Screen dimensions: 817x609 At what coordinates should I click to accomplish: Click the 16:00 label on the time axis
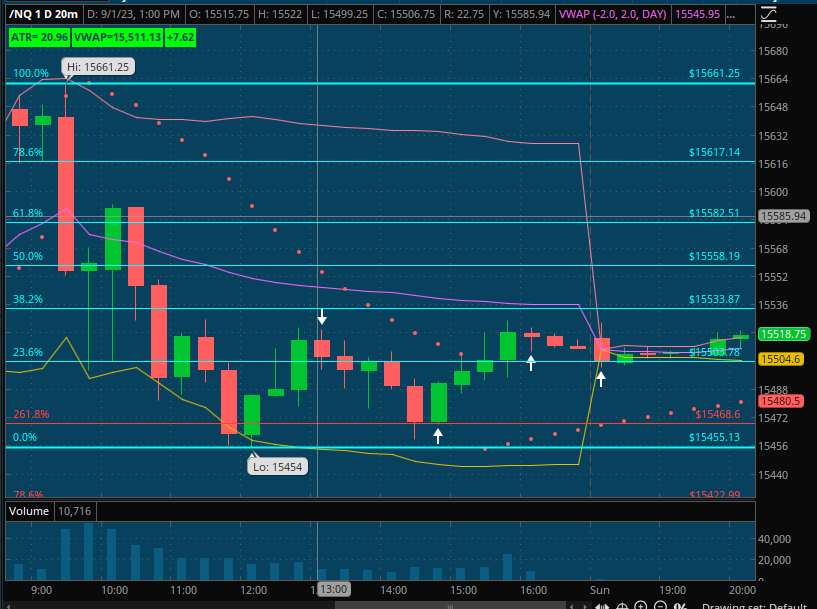click(x=534, y=590)
